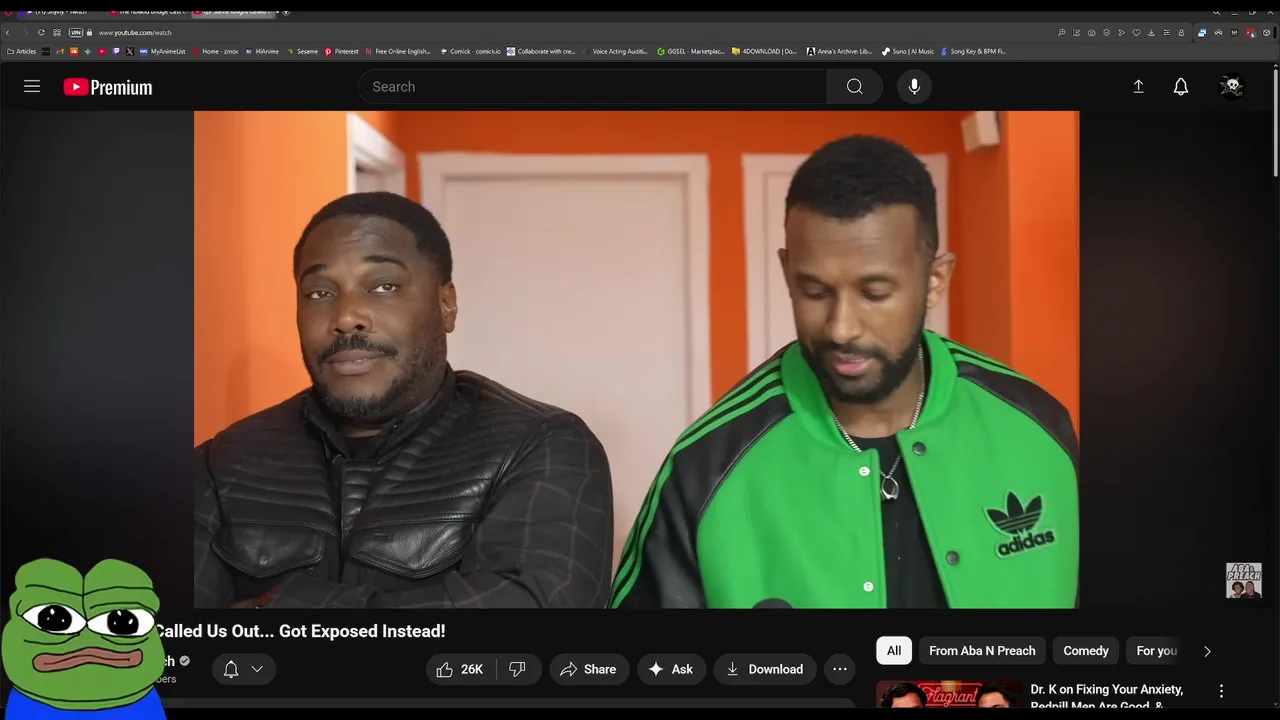Click the search magnifier button
This screenshot has height=720, width=1280.
pyautogui.click(x=854, y=87)
